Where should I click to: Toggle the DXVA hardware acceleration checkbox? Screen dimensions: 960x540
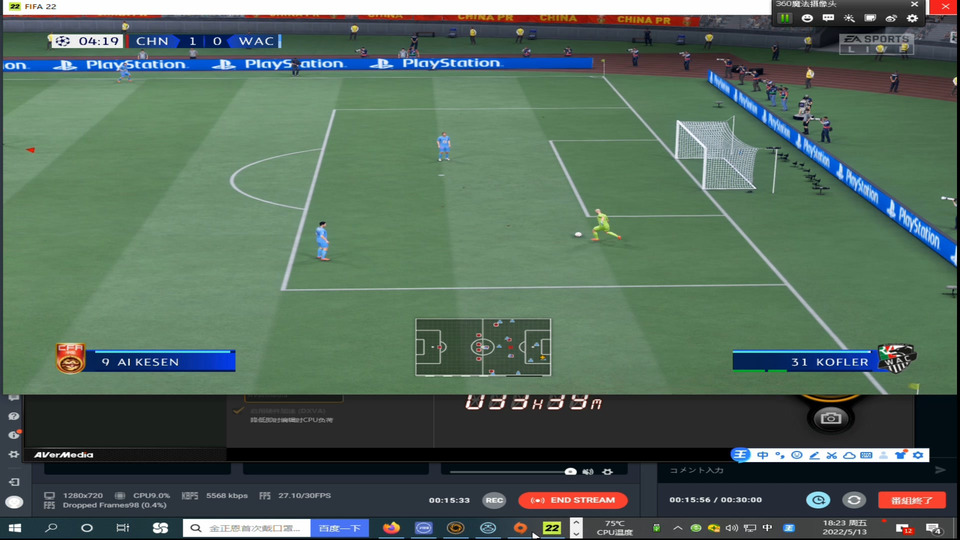click(x=238, y=411)
